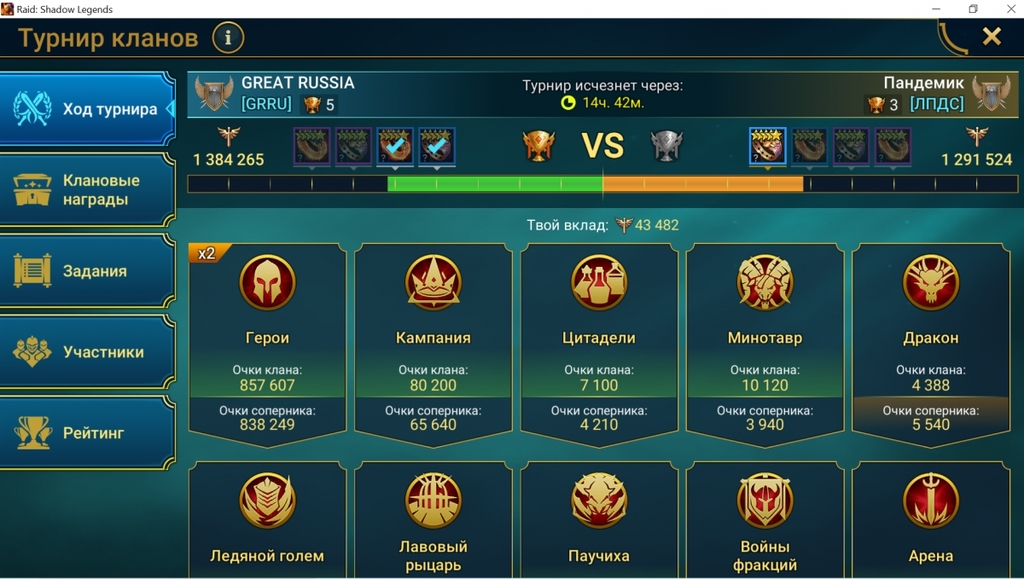The height and width of the screenshot is (579, 1024).
Task: Select the Ход турнира tab
Action: (x=88, y=109)
